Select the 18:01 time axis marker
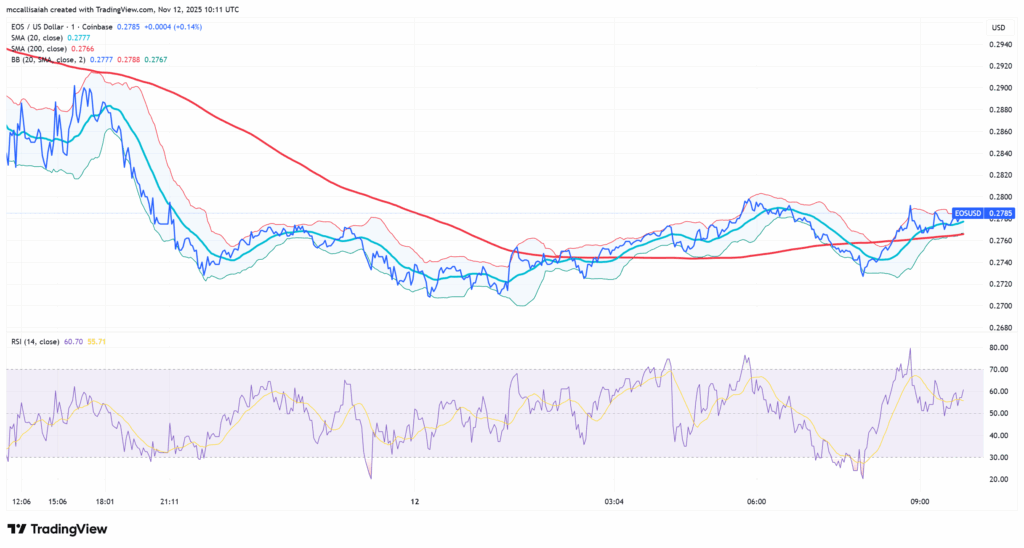 coord(104,501)
